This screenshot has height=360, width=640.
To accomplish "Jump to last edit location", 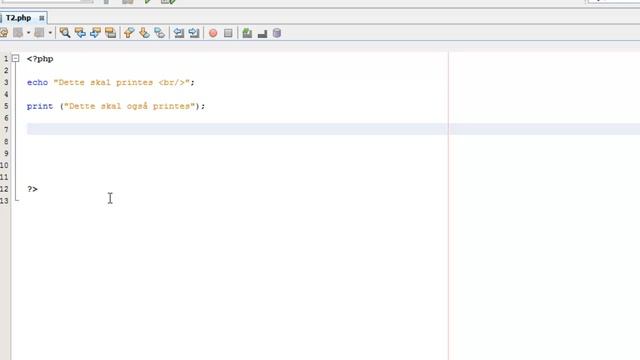I will (x=4, y=33).
